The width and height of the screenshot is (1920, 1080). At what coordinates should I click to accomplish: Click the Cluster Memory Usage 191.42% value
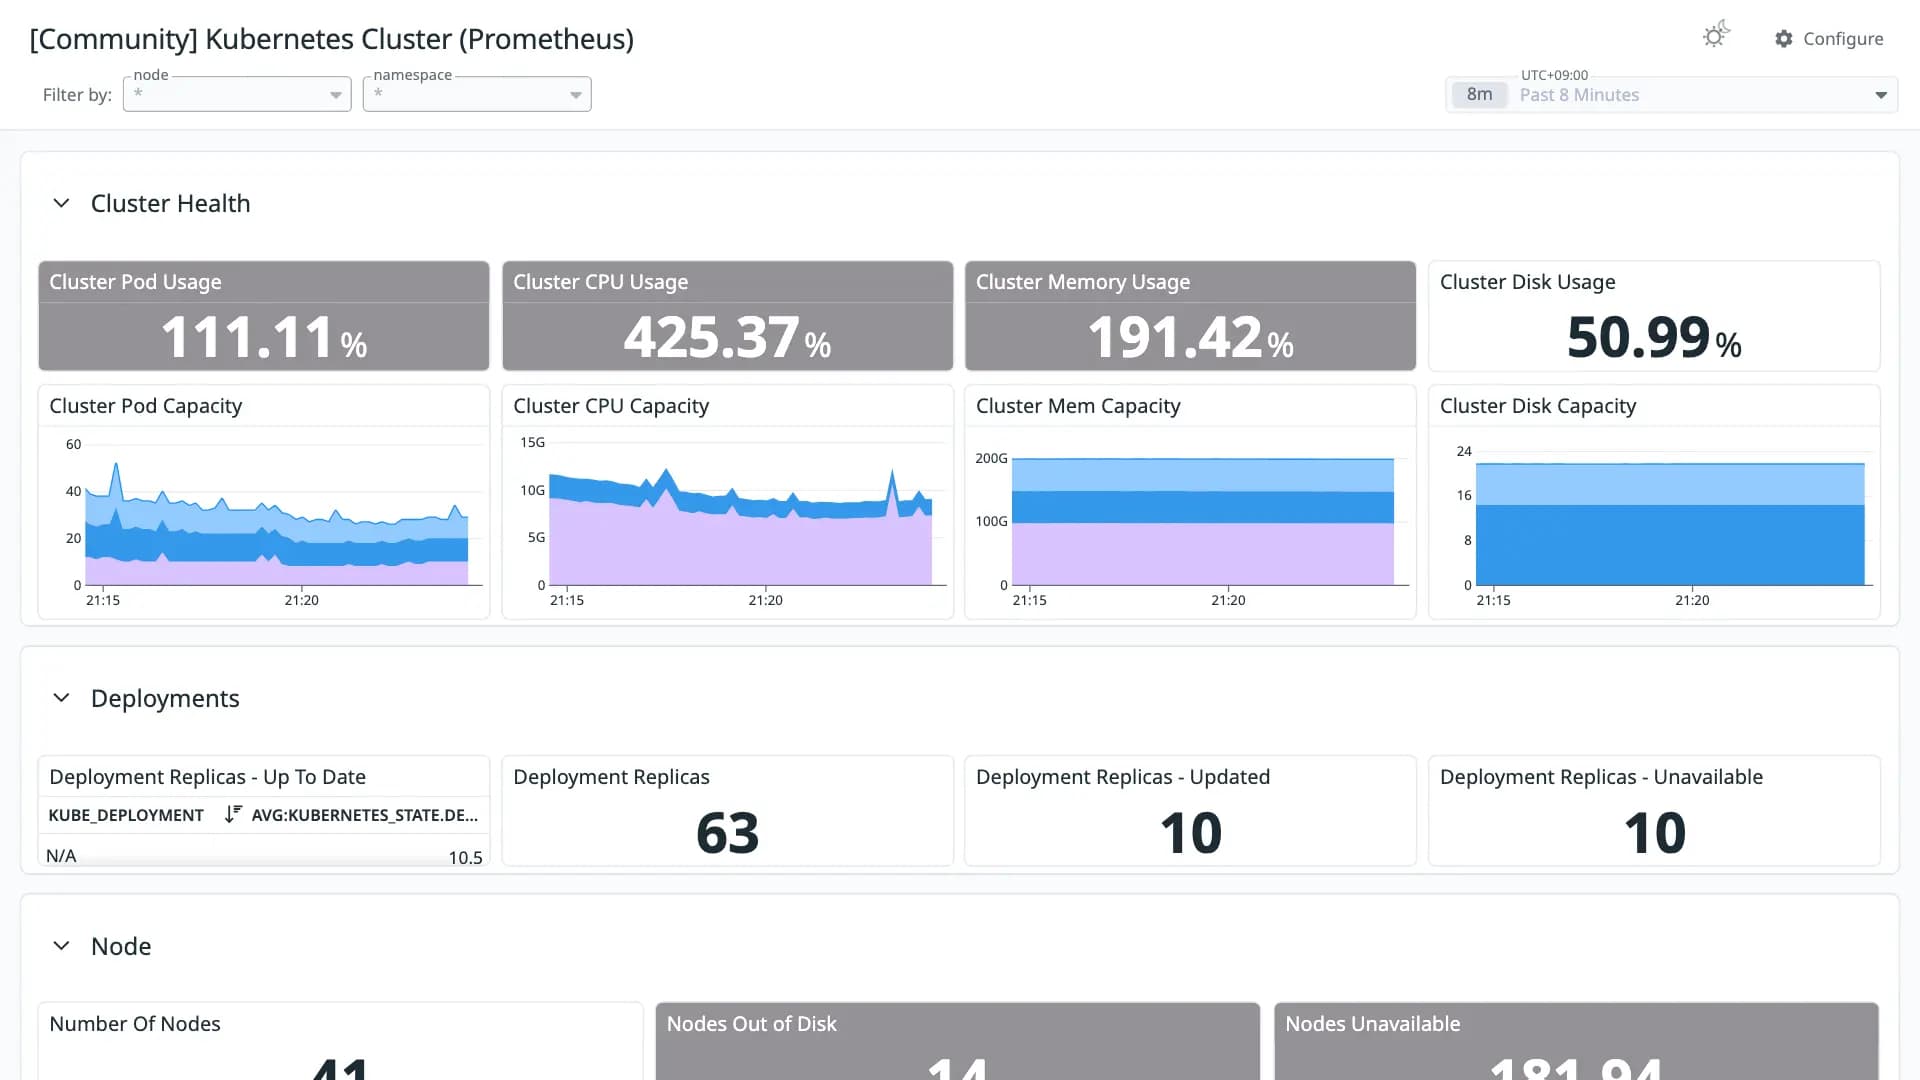[1190, 337]
